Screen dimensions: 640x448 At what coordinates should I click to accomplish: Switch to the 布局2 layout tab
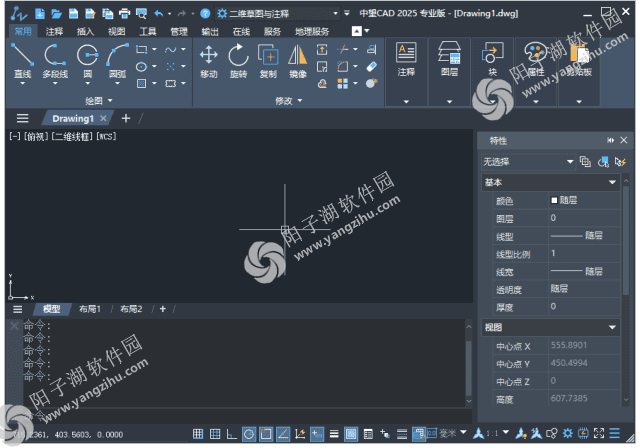[x=131, y=309]
